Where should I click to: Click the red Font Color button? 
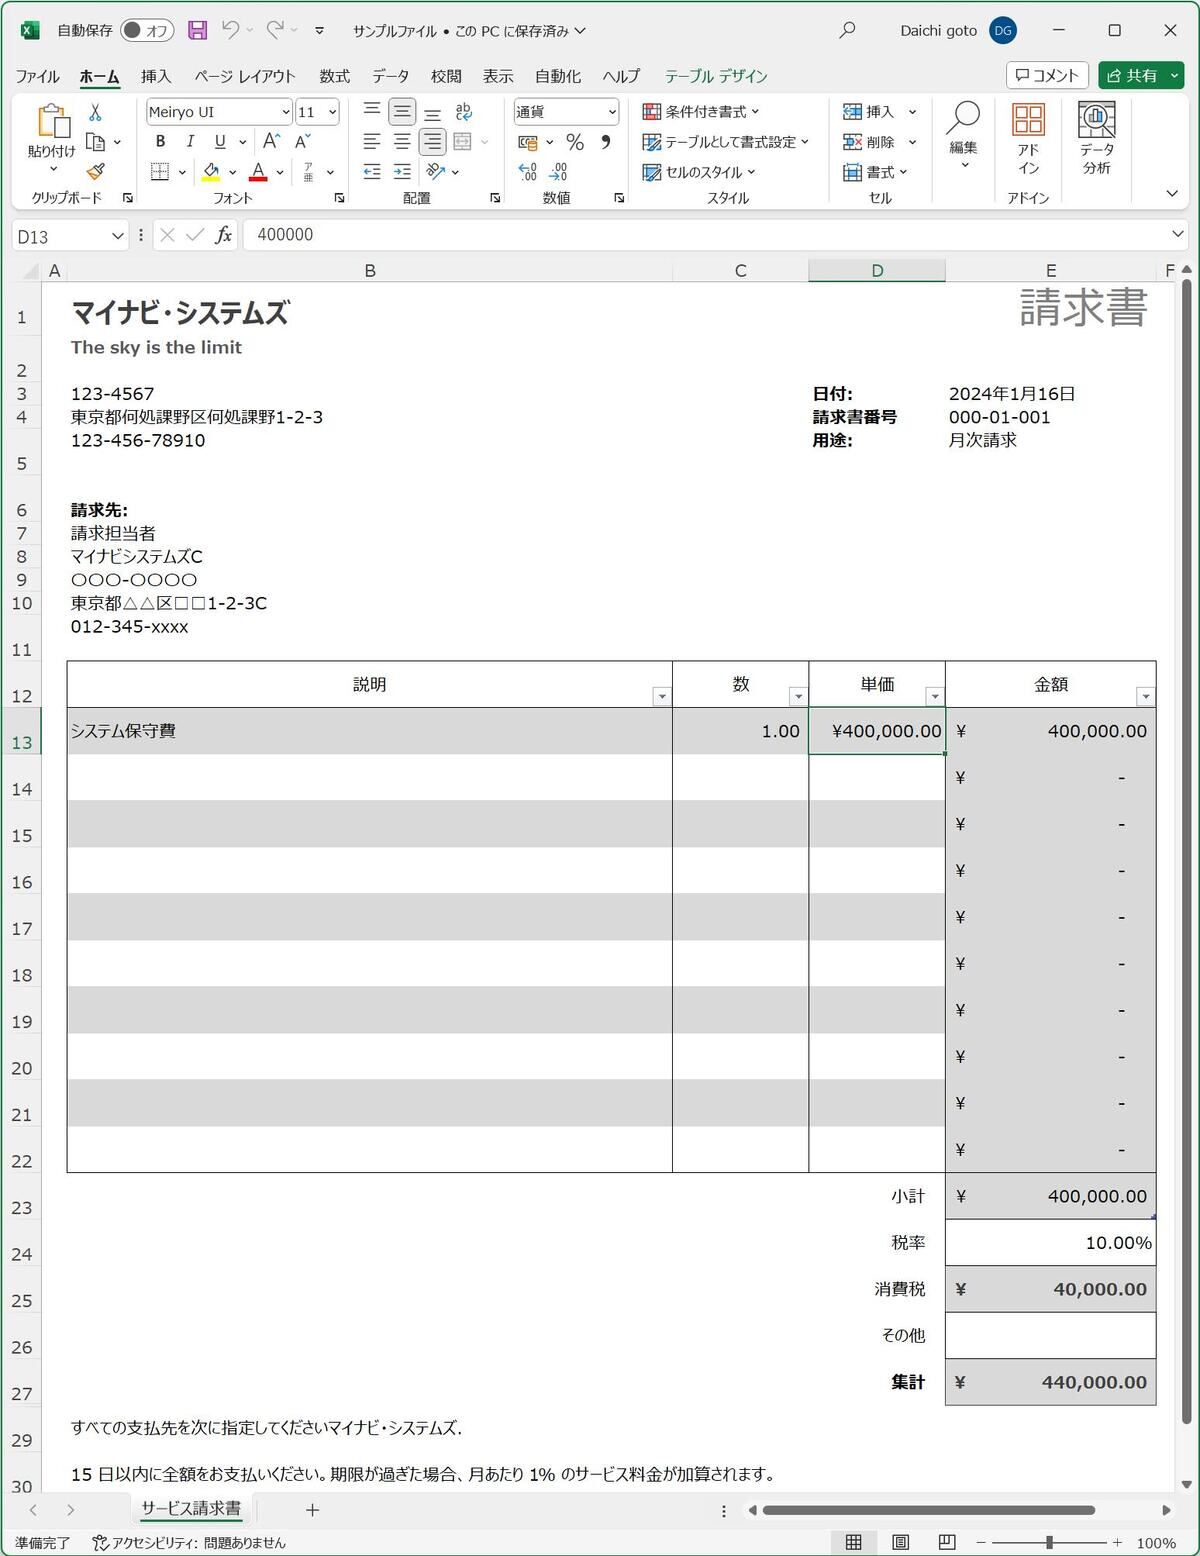pyautogui.click(x=258, y=172)
